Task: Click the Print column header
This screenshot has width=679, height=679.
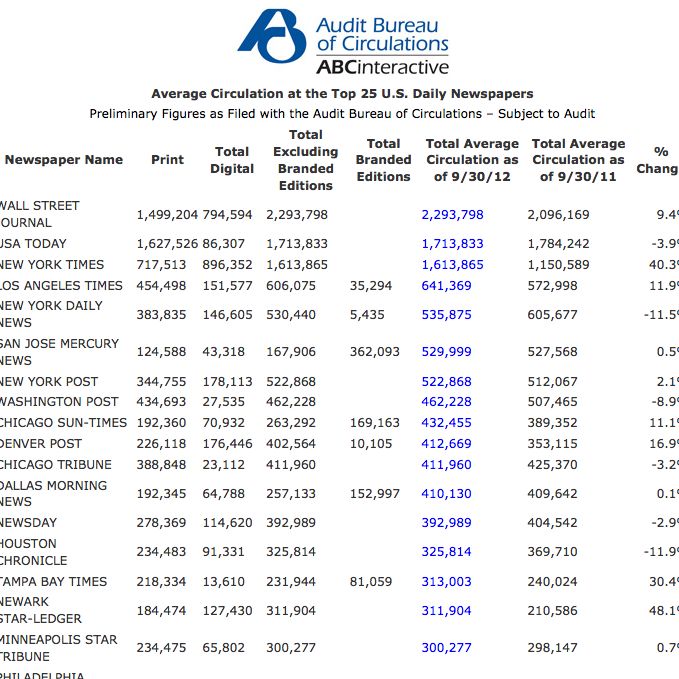Action: tap(167, 159)
